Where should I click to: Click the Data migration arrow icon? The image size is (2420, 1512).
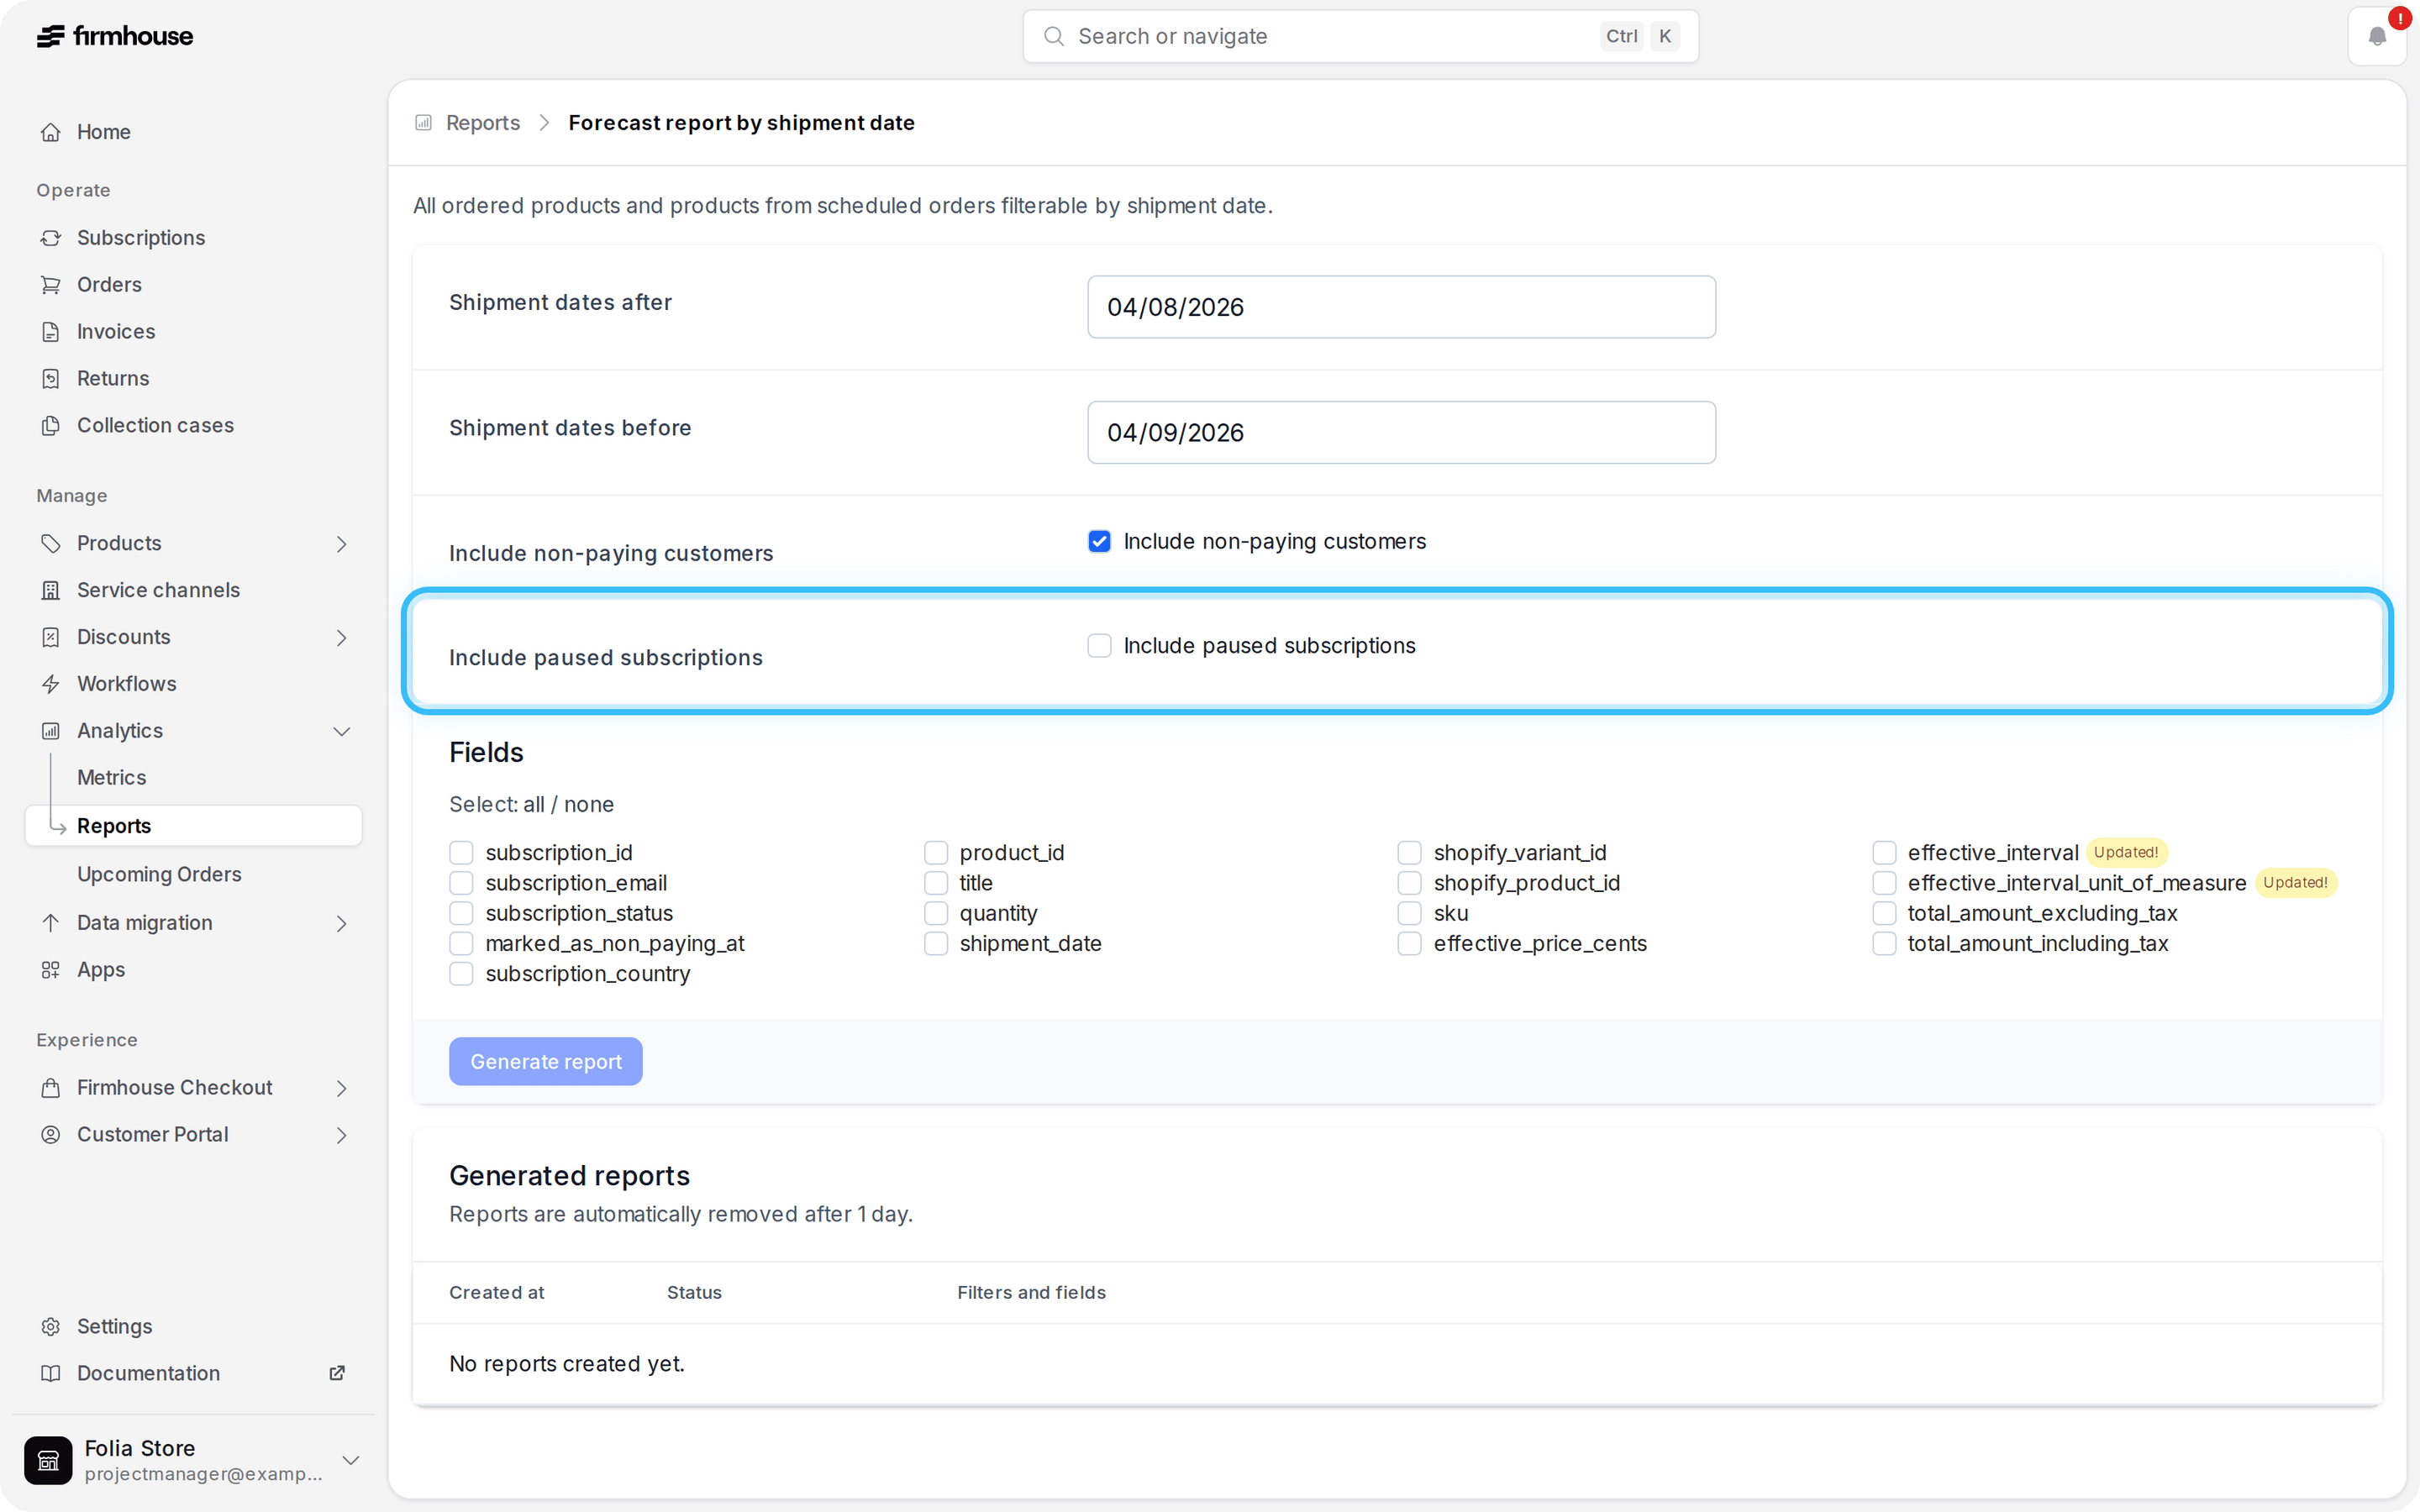coord(50,924)
